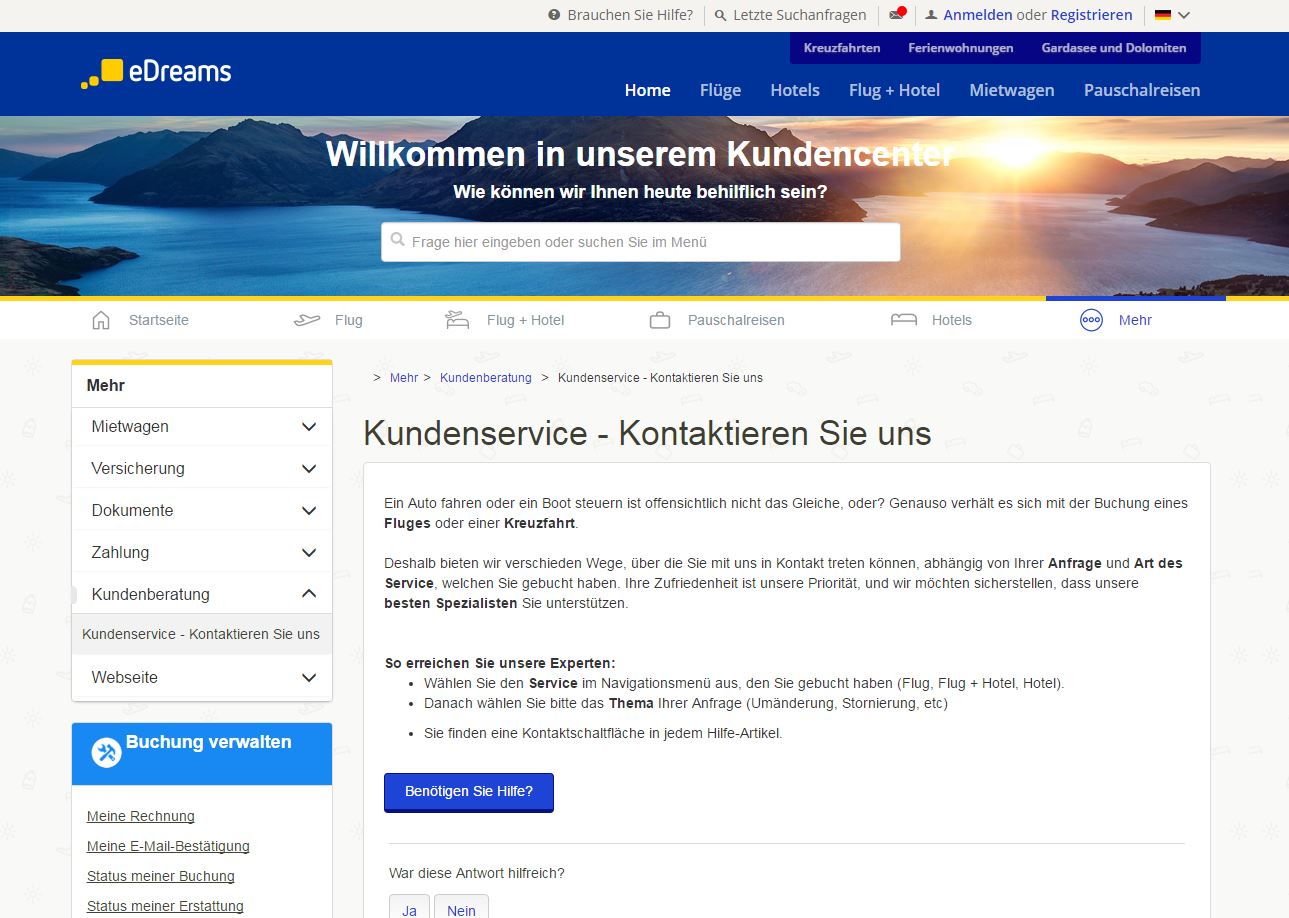
Task: Click the Flug airplane icon
Action: [307, 320]
